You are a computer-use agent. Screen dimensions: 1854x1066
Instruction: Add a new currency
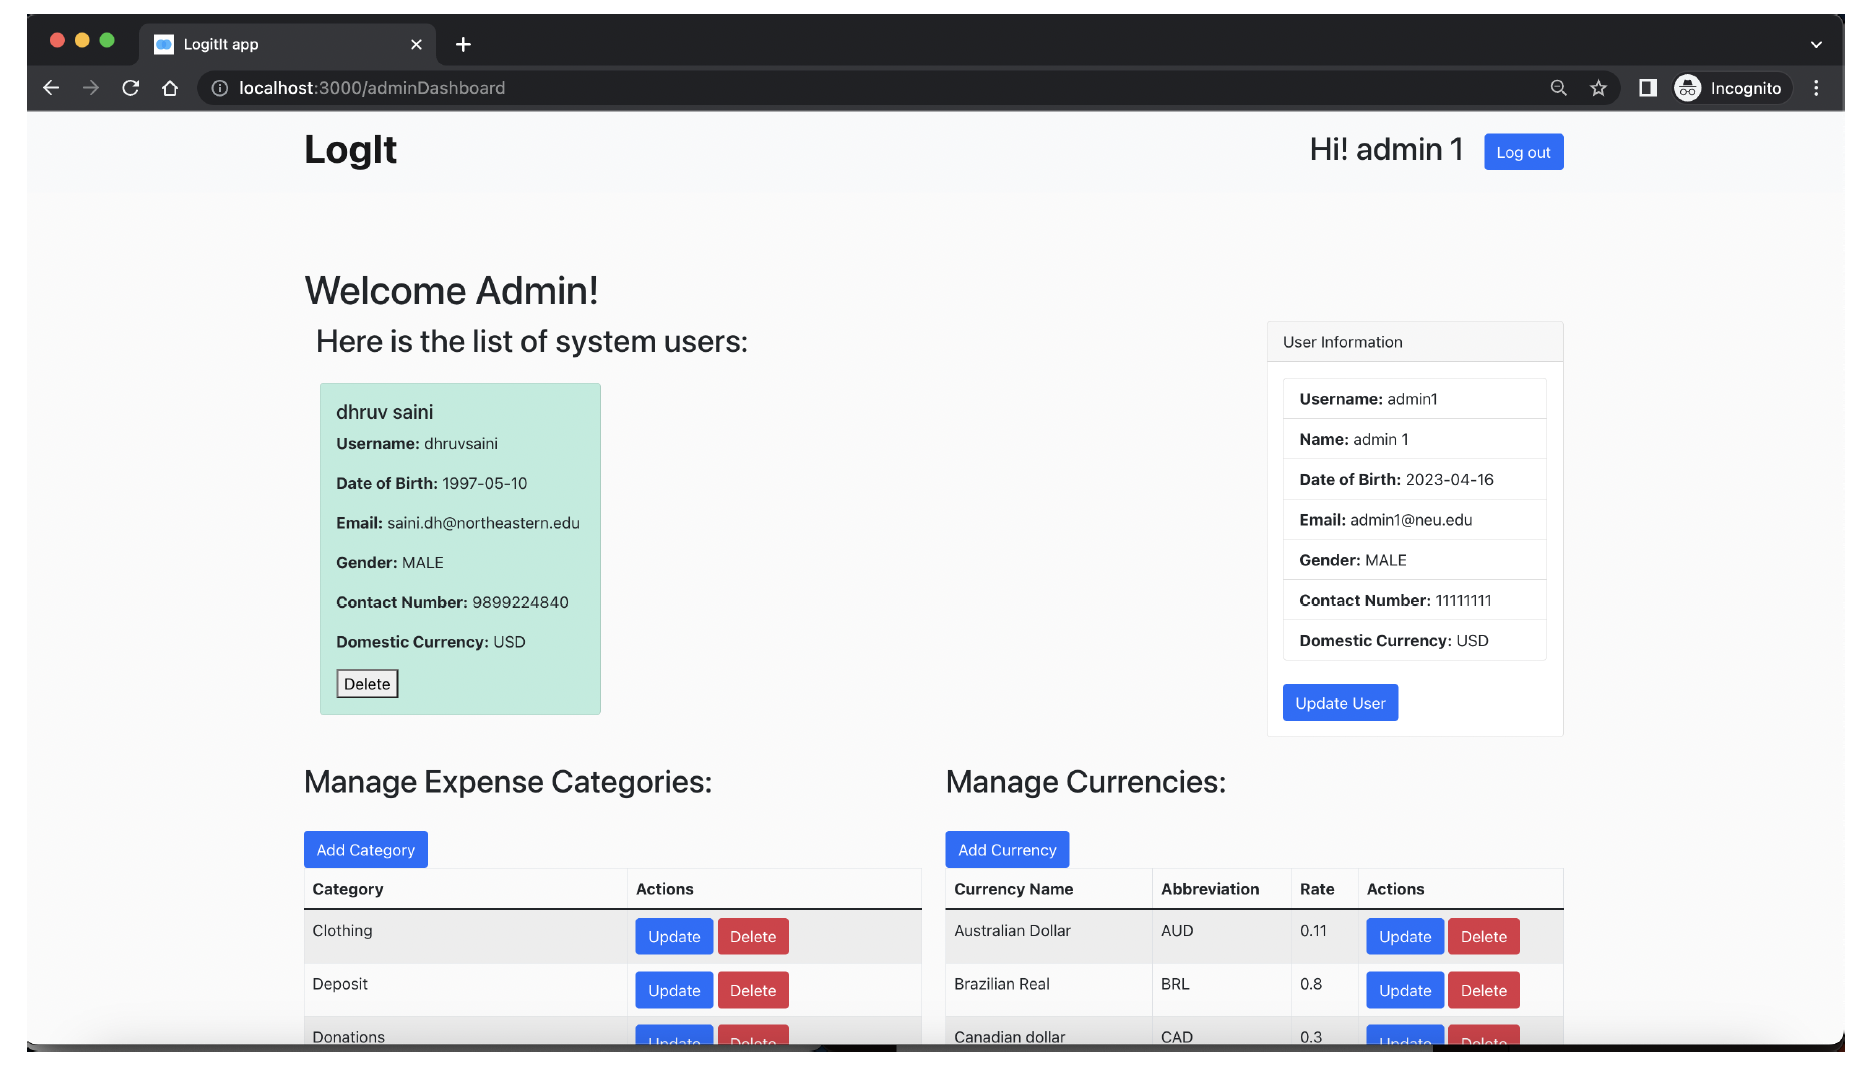1007,849
